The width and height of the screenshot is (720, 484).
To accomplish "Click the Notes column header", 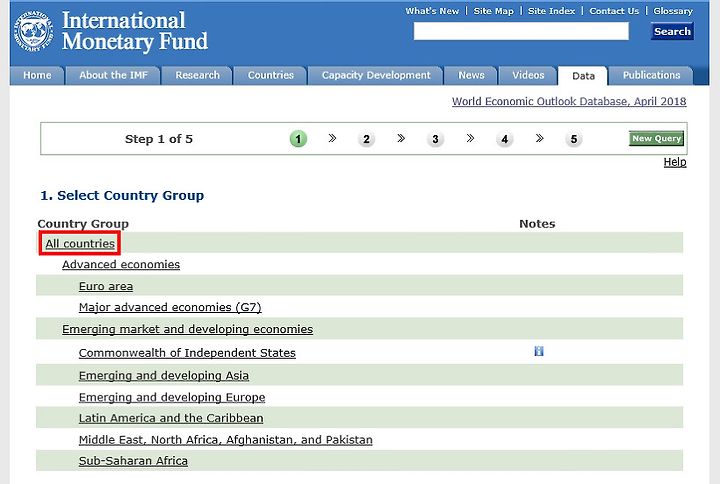I will 537,224.
